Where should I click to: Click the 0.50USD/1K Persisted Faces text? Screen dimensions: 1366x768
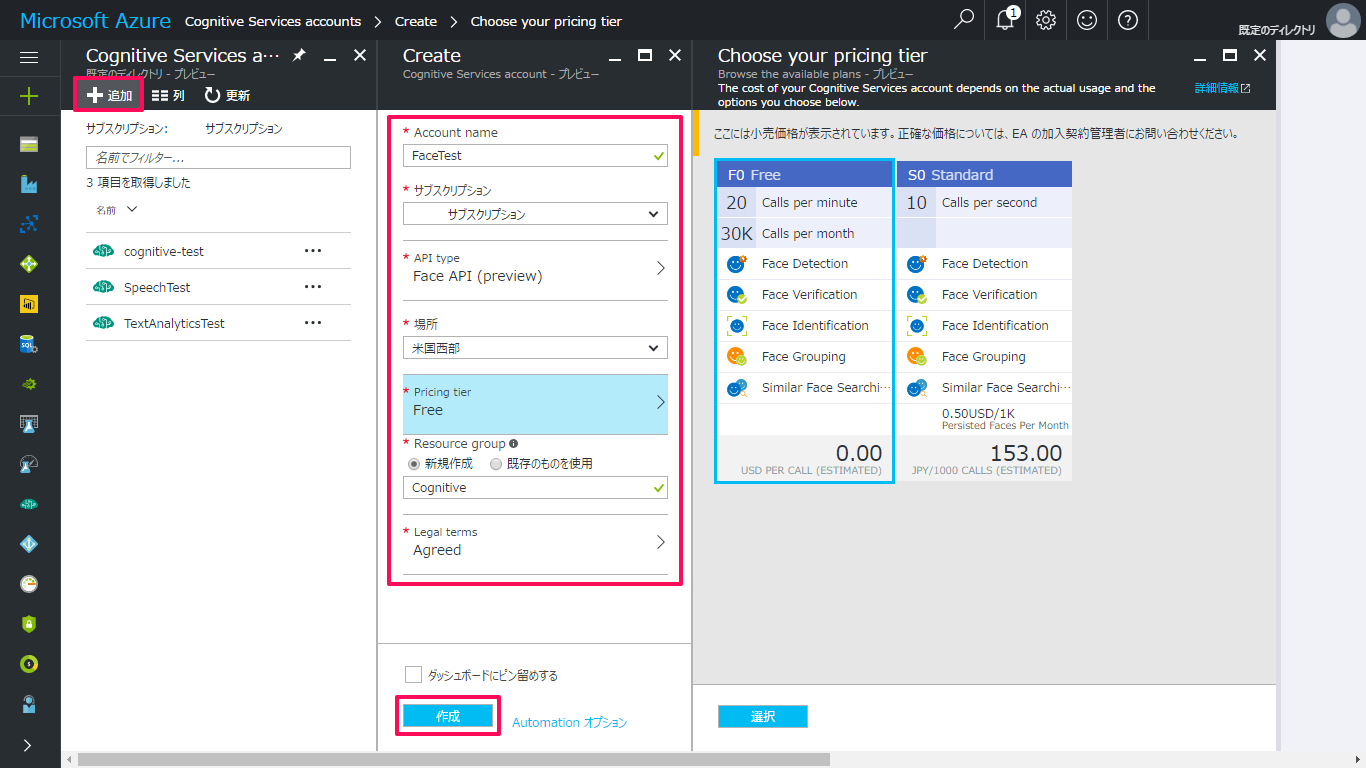[1005, 419]
